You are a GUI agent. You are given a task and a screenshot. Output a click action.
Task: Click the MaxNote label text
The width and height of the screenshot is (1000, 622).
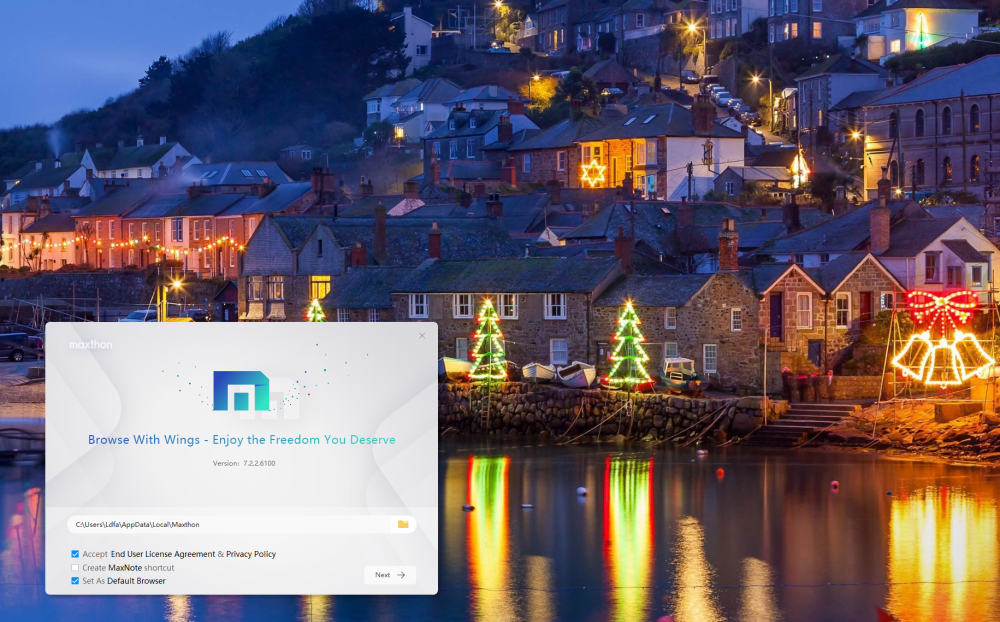coord(124,568)
